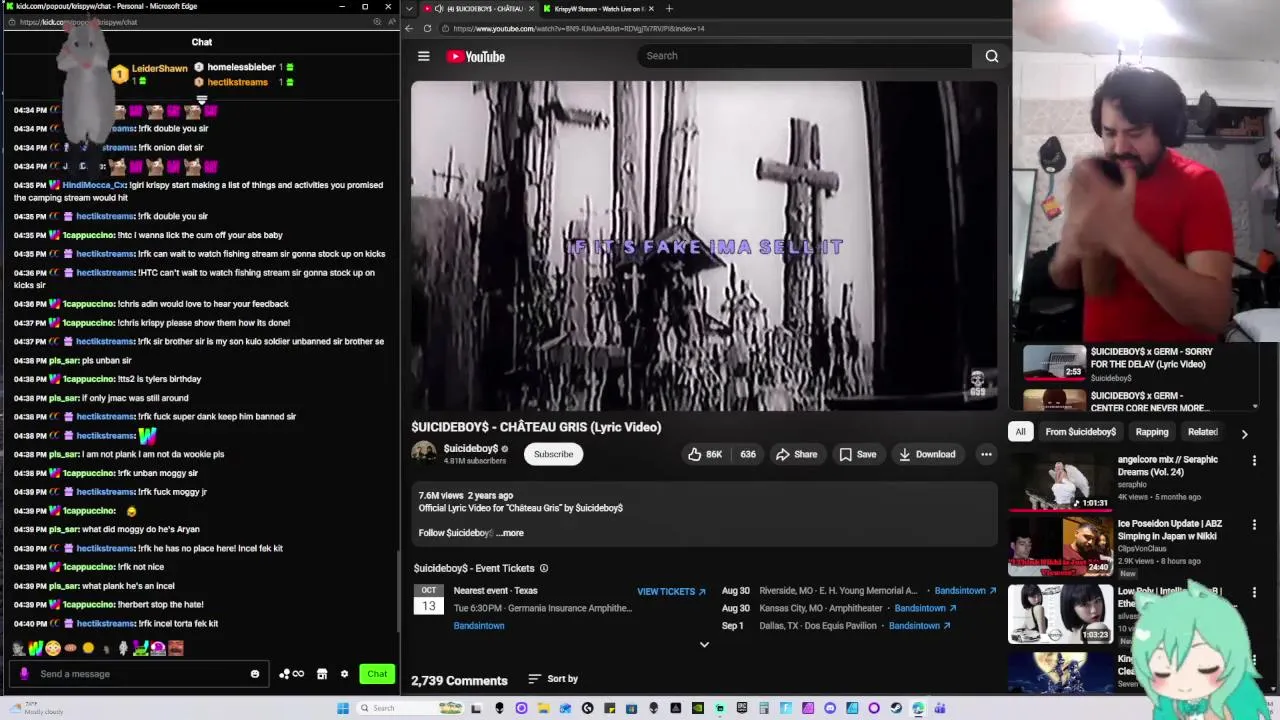Screen dimensions: 1280x720
Task: Open the $uicideboy$ channel avatar
Action: click(x=424, y=453)
